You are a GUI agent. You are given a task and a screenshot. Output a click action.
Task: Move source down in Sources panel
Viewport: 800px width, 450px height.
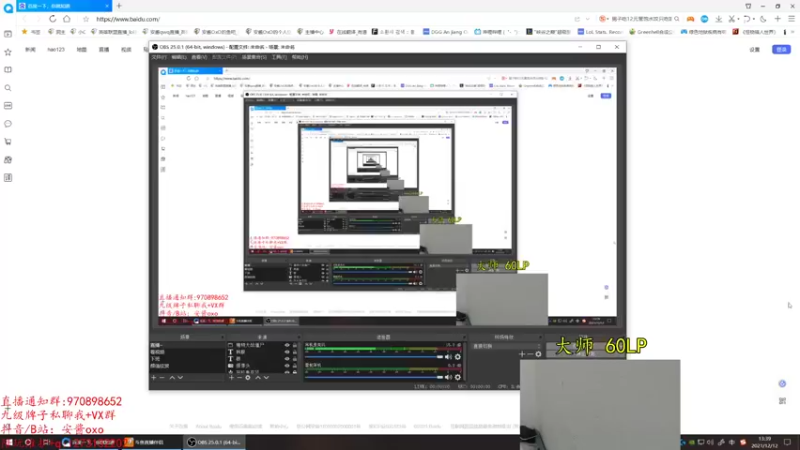click(x=266, y=378)
